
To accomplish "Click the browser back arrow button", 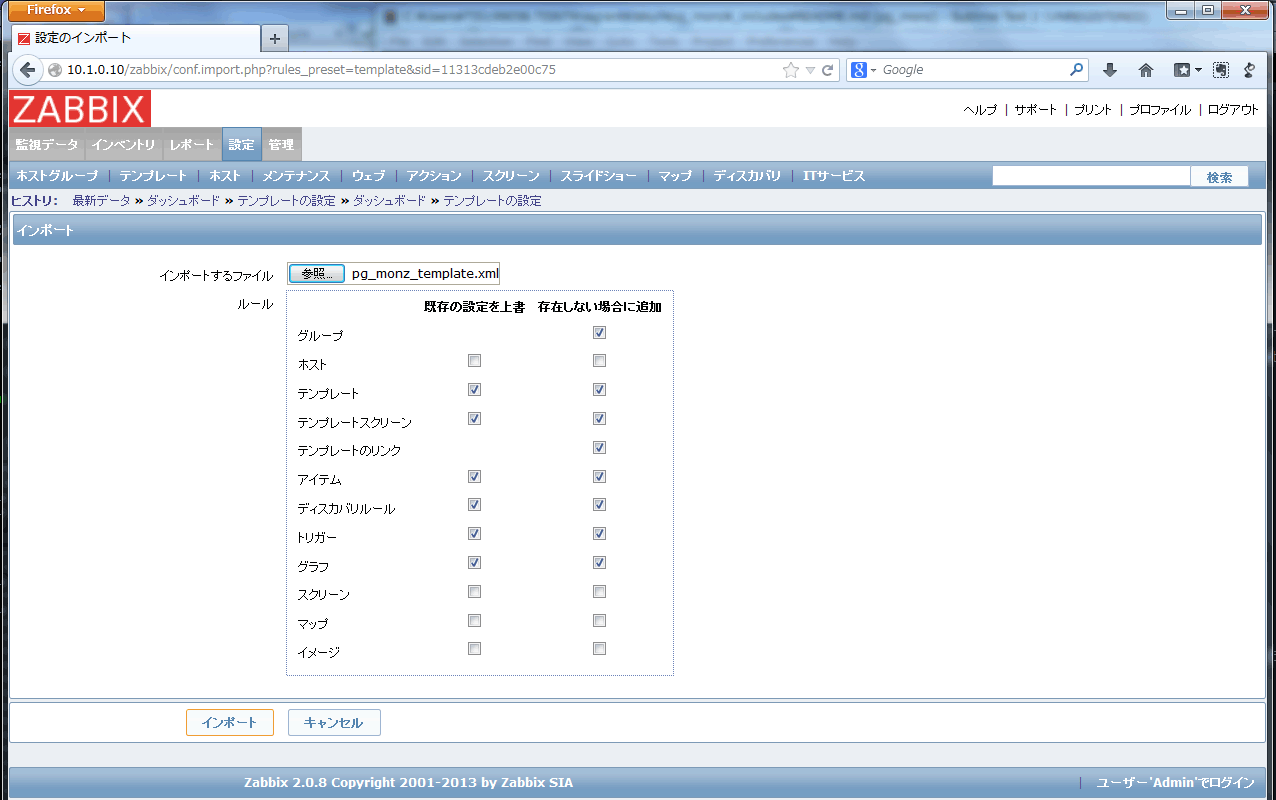I will (x=28, y=70).
